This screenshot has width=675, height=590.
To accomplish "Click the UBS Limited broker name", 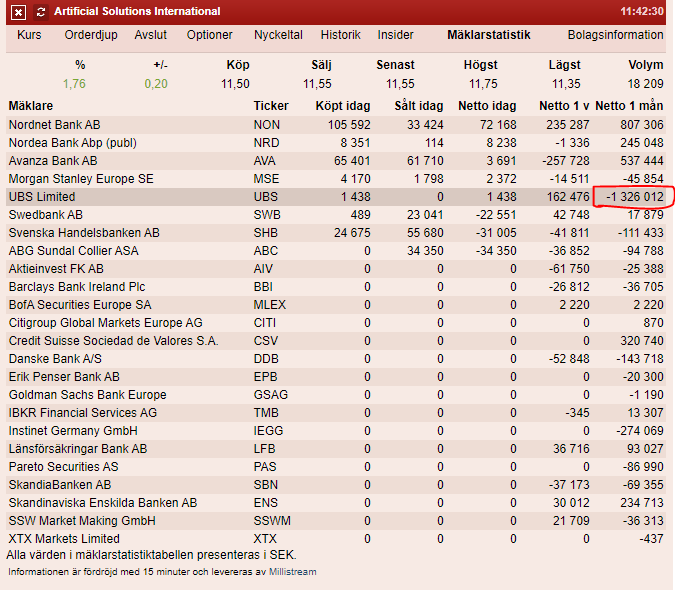I will 42,197.
